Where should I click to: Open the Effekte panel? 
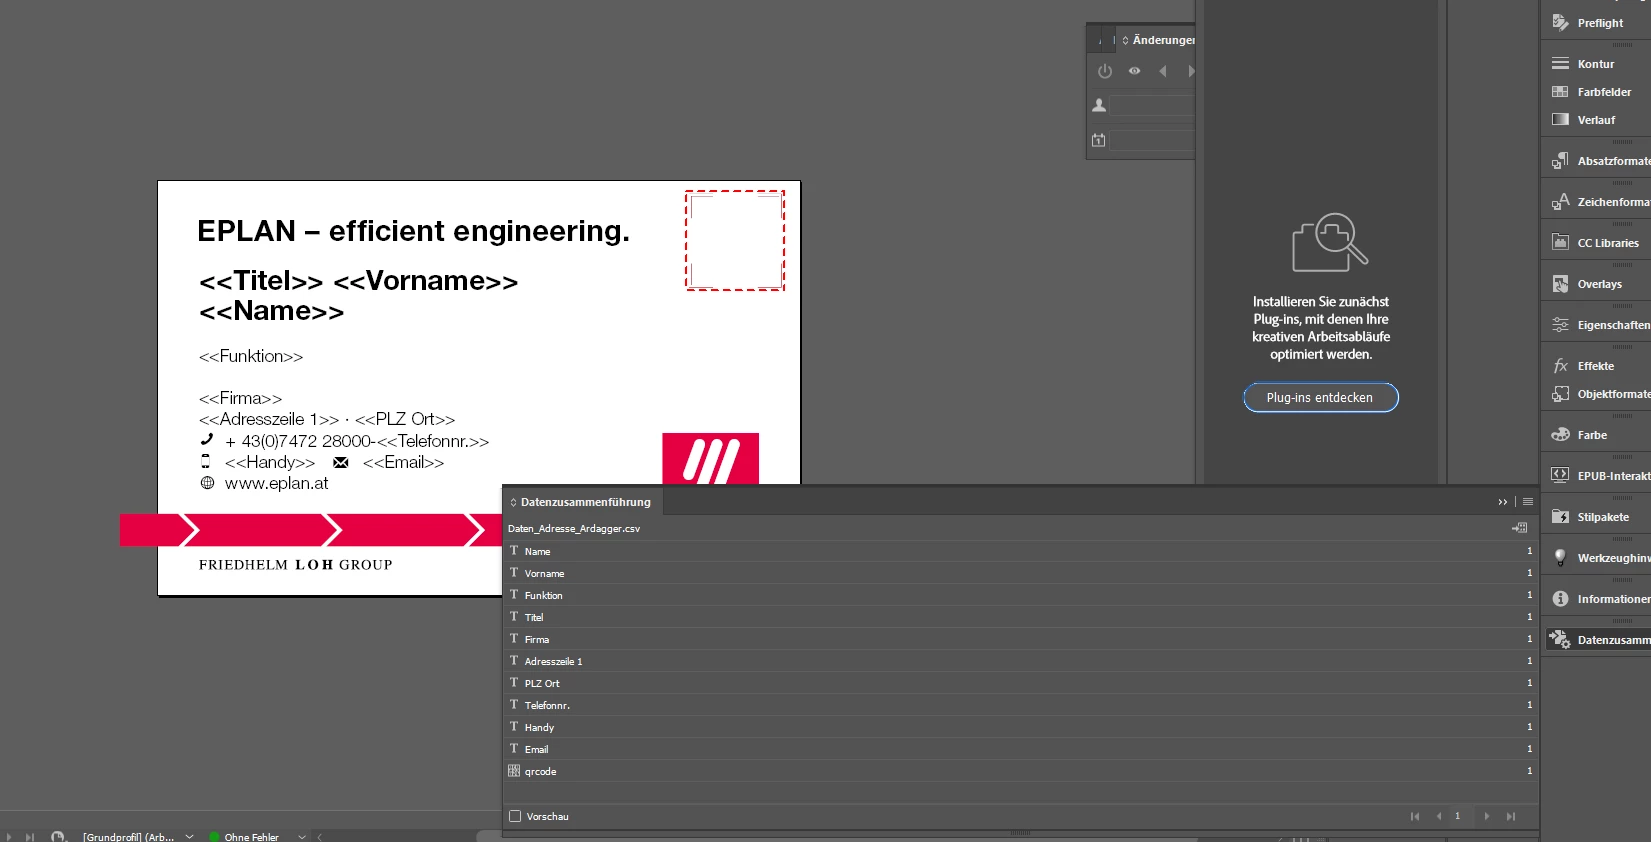1598,366
